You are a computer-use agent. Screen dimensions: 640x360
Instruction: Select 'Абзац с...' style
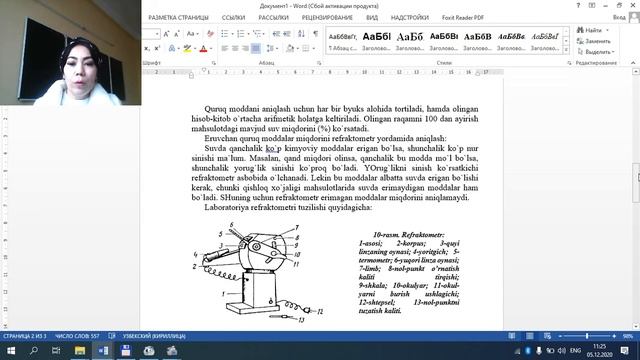[x=342, y=42]
